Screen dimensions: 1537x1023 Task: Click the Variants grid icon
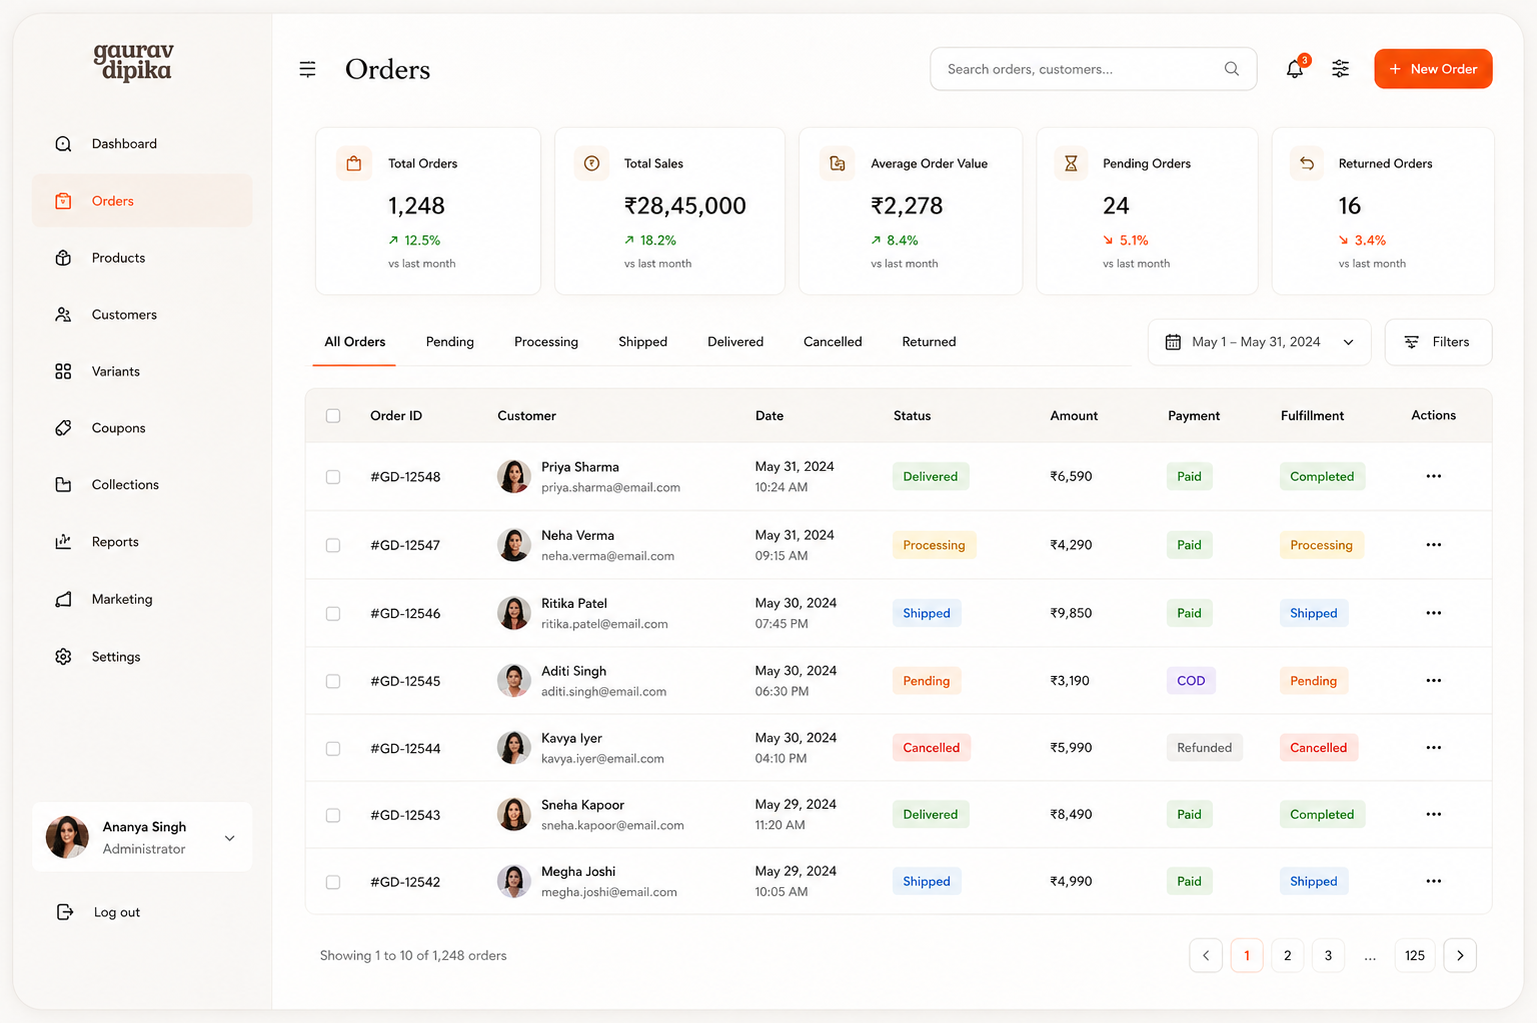coord(63,372)
